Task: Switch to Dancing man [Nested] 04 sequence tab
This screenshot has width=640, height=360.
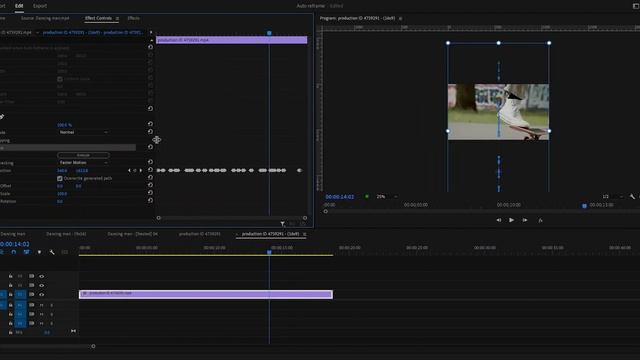Action: tap(133, 234)
